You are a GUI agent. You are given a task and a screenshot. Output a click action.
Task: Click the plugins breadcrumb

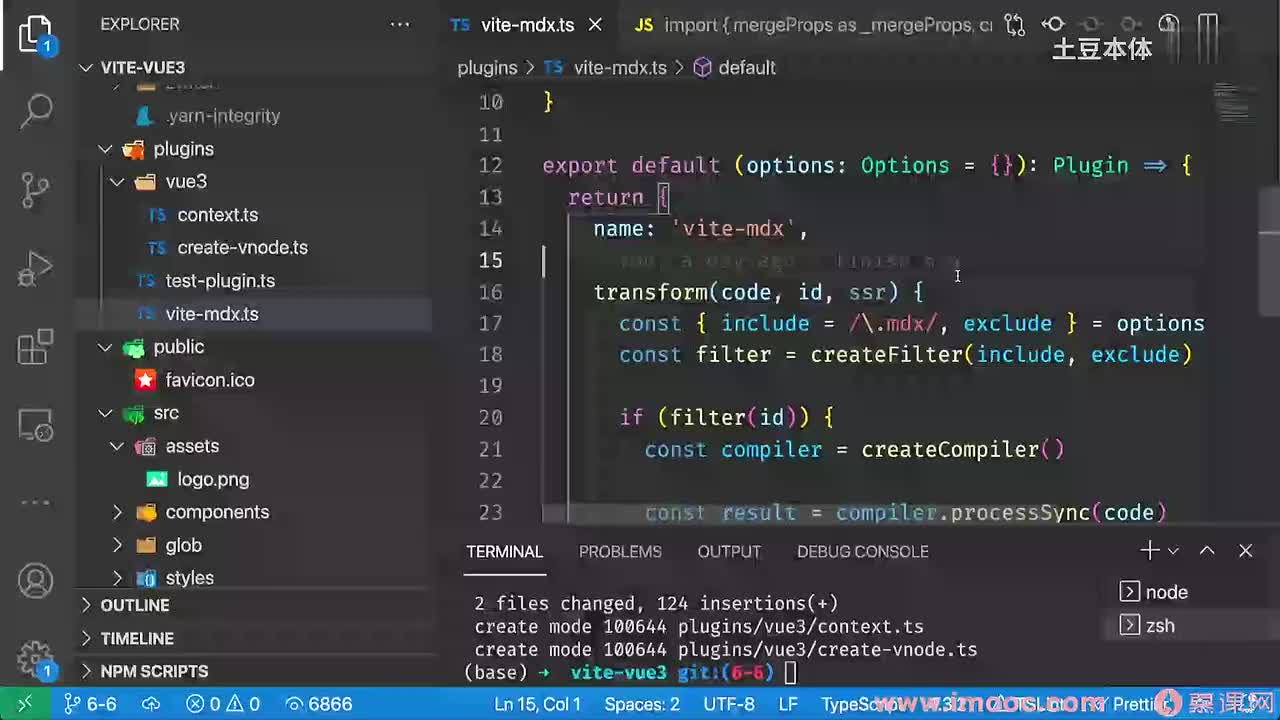click(x=487, y=68)
